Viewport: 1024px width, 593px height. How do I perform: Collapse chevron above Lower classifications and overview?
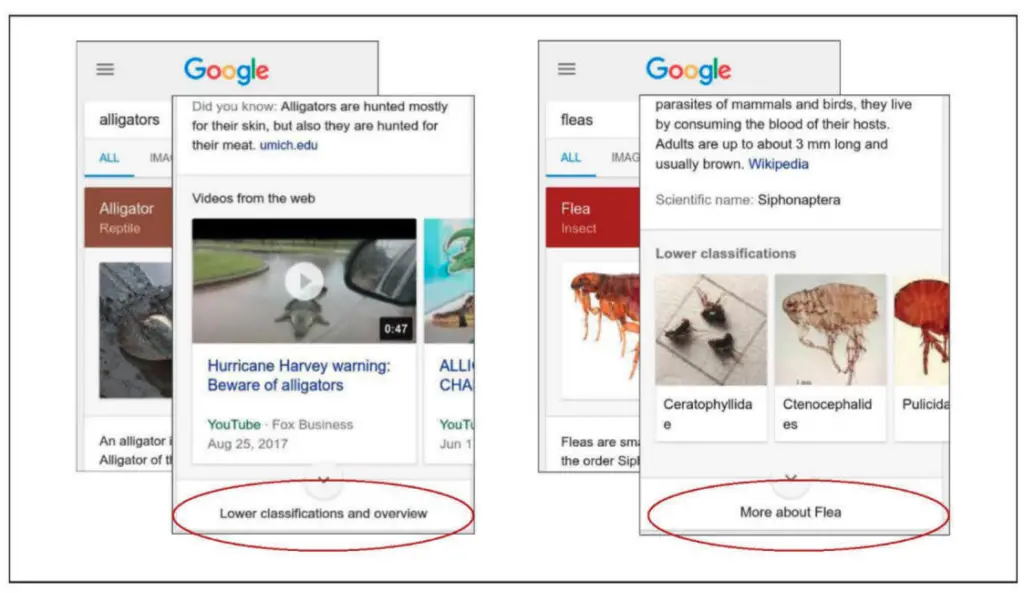pos(323,480)
